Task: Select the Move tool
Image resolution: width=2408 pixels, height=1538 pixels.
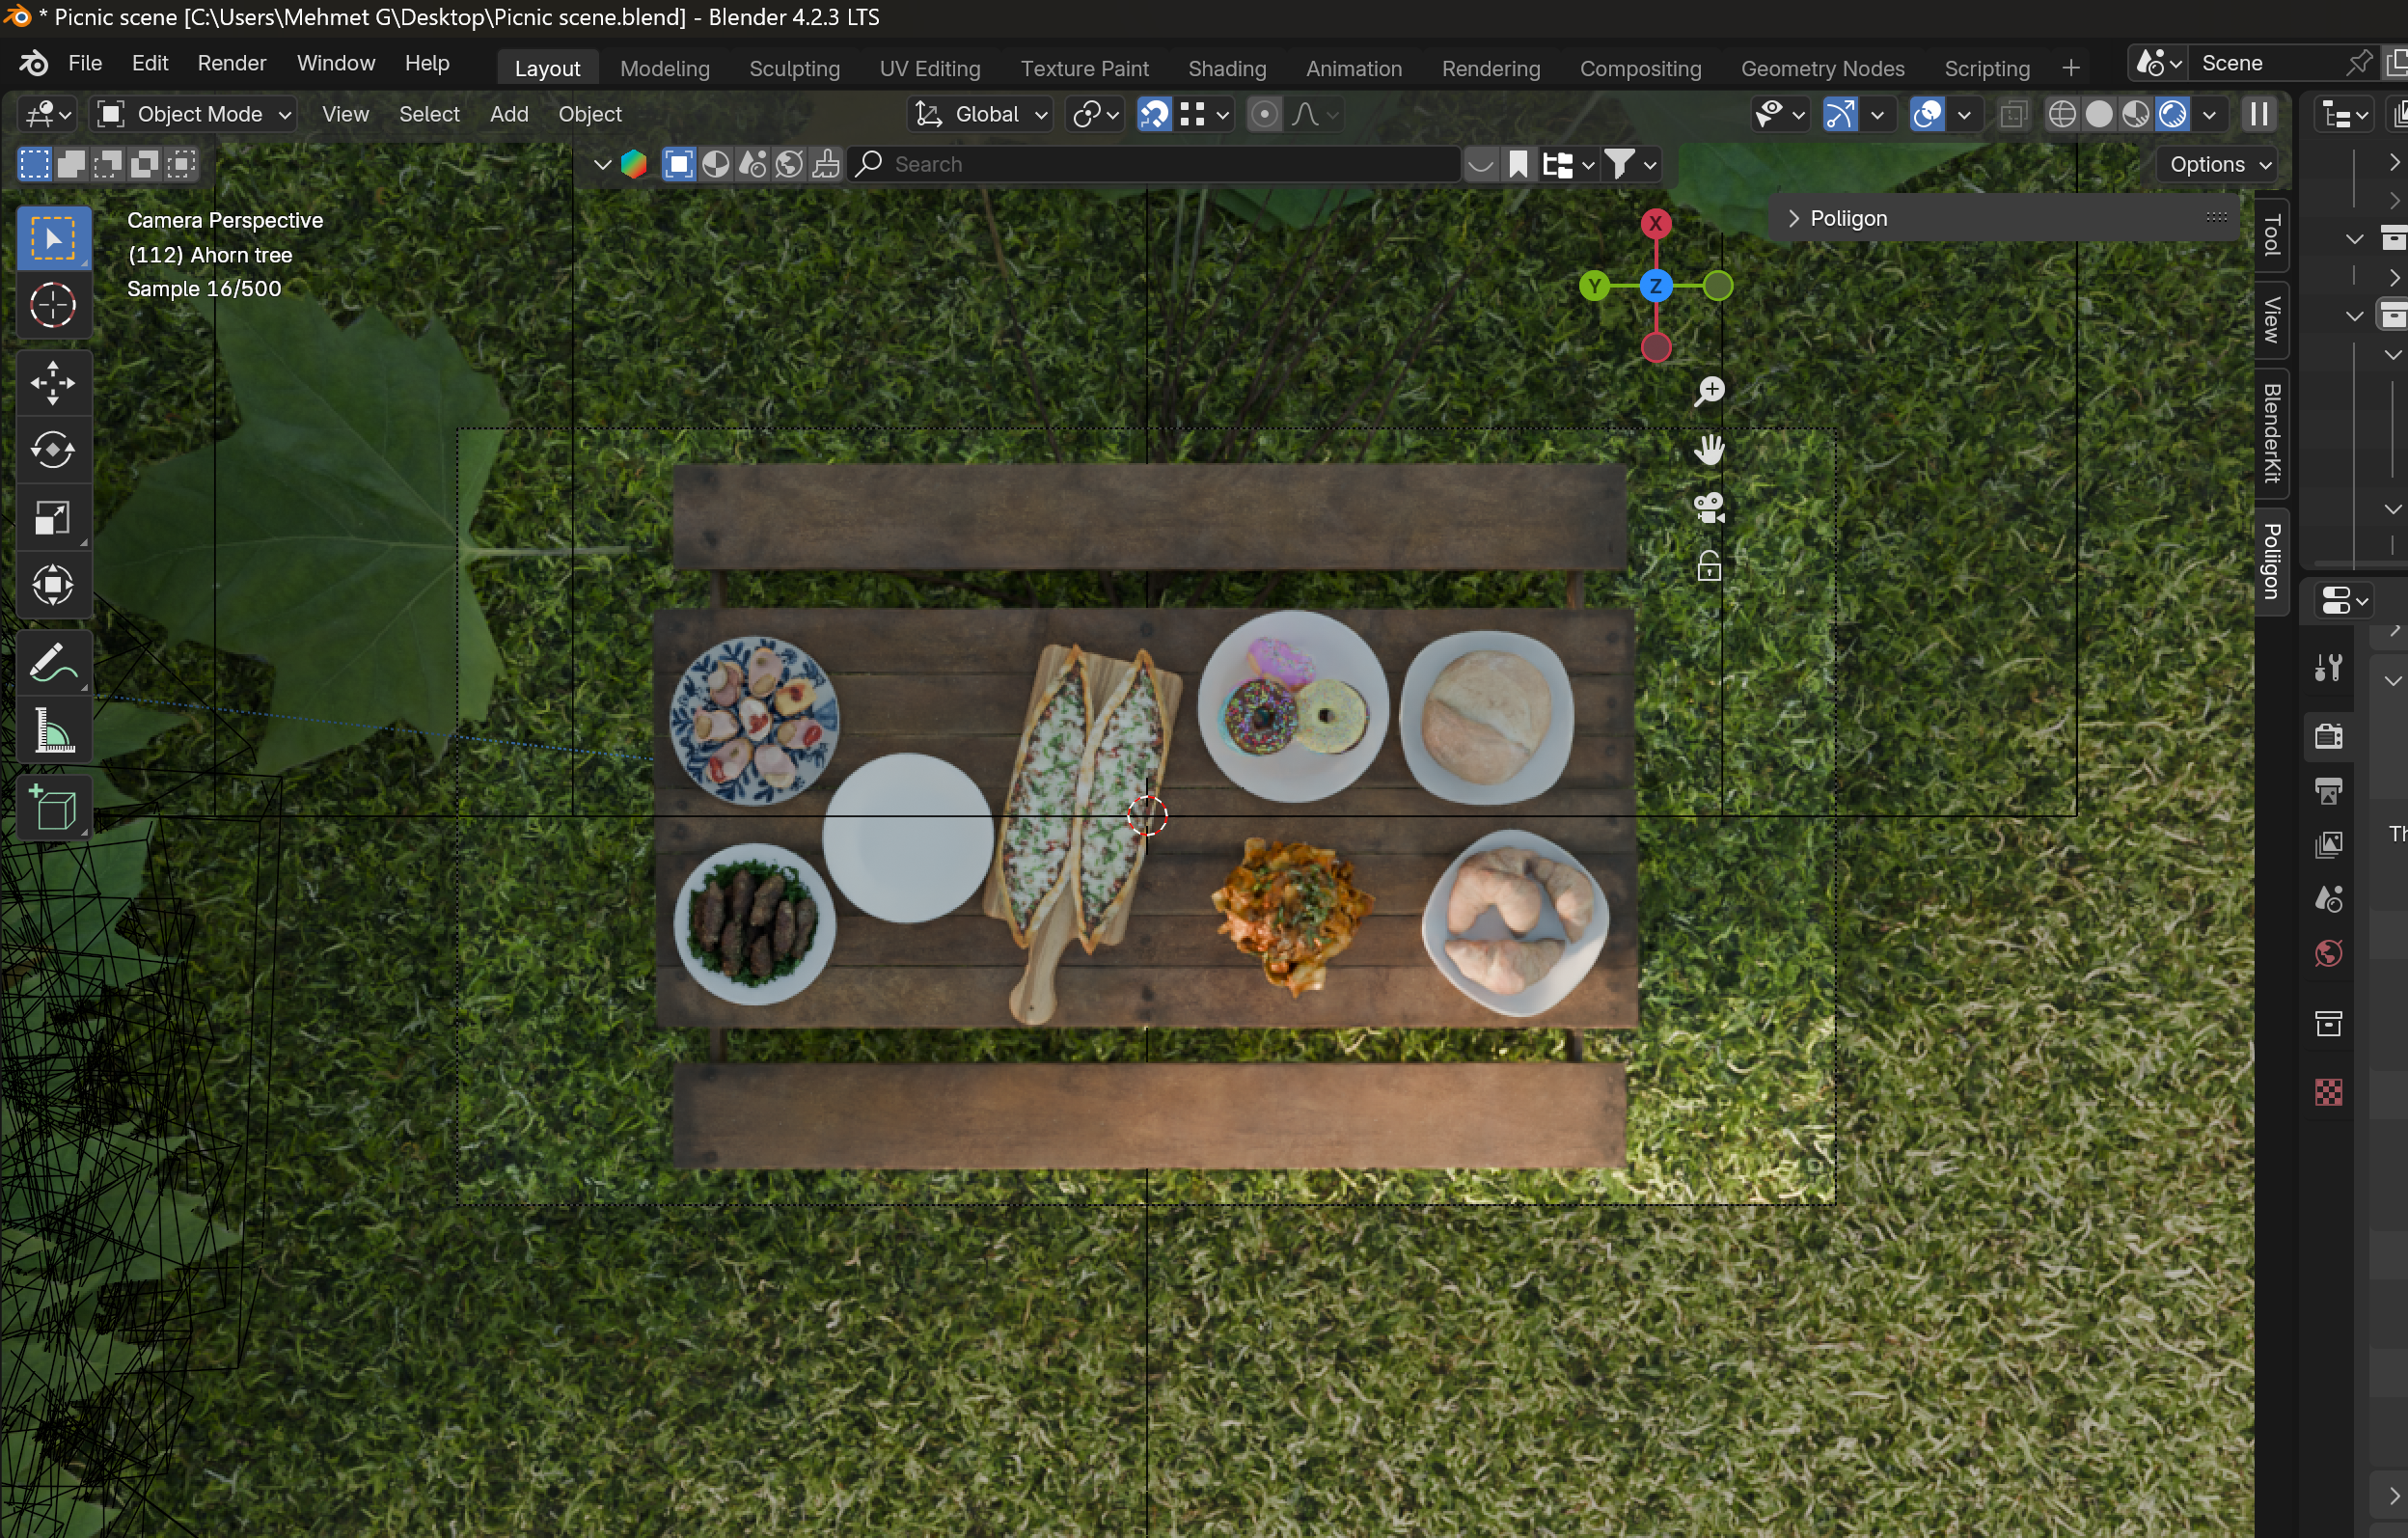Action: [52, 383]
